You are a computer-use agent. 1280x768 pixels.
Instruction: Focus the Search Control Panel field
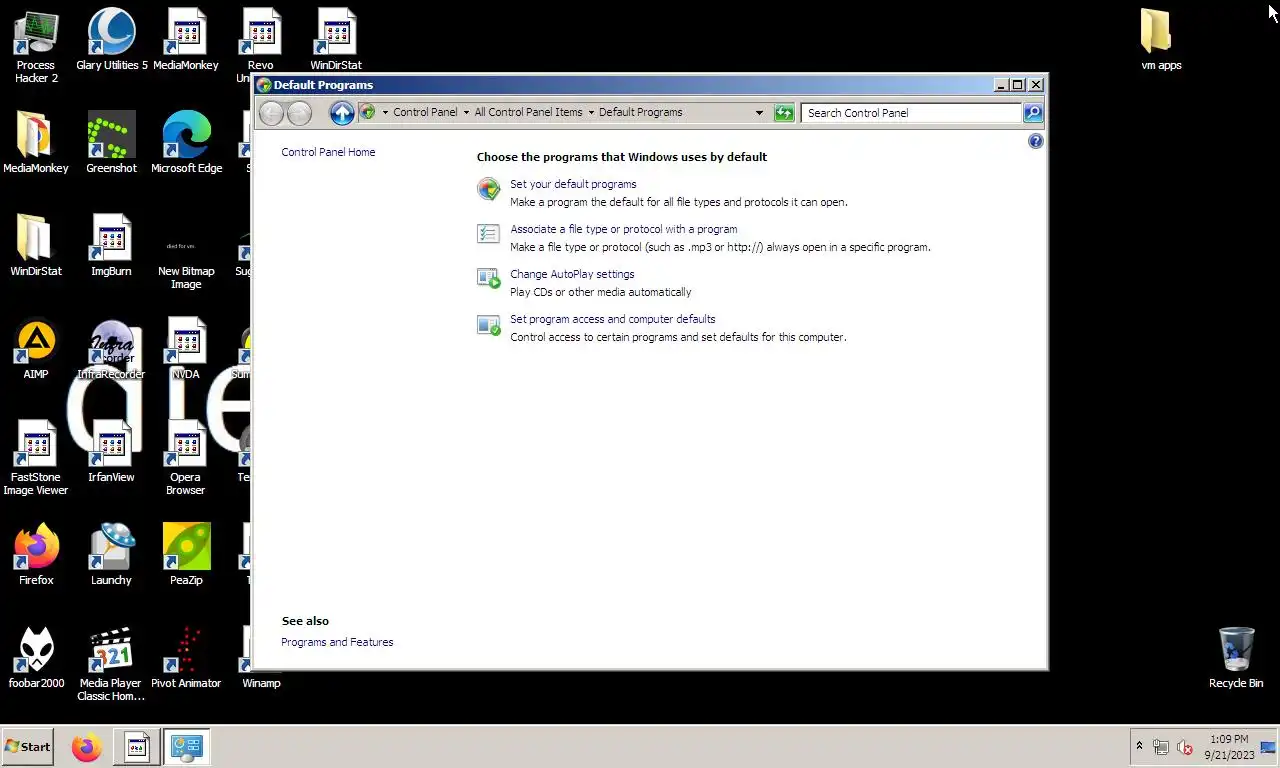pyautogui.click(x=911, y=113)
